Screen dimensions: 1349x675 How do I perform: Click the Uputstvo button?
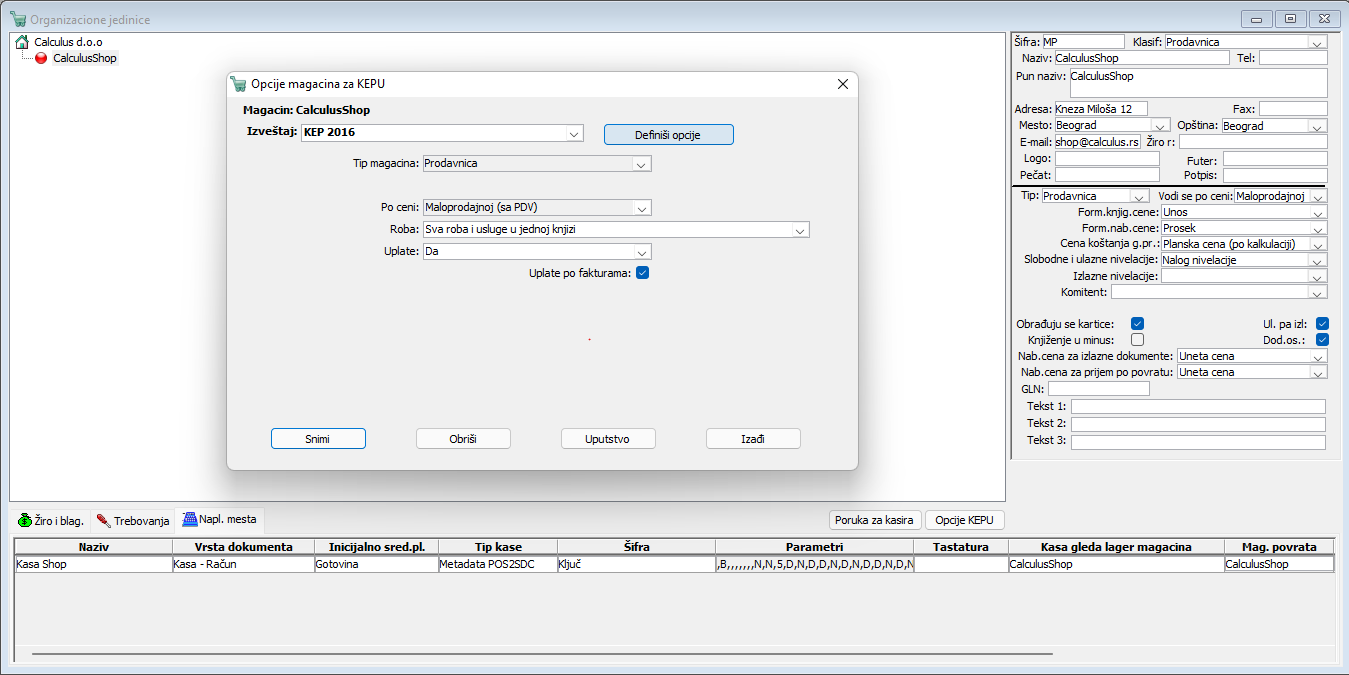[608, 439]
